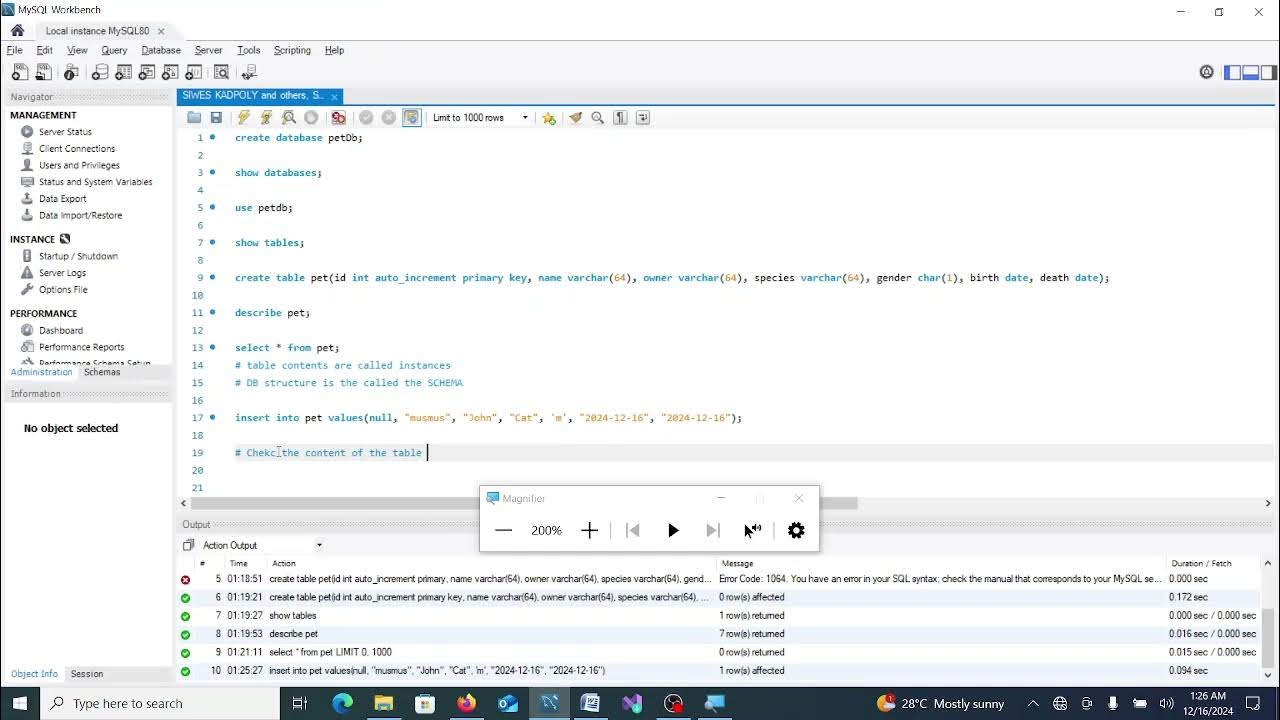This screenshot has height=720, width=1280.
Task: Open Users and Privileges
Action: point(79,165)
